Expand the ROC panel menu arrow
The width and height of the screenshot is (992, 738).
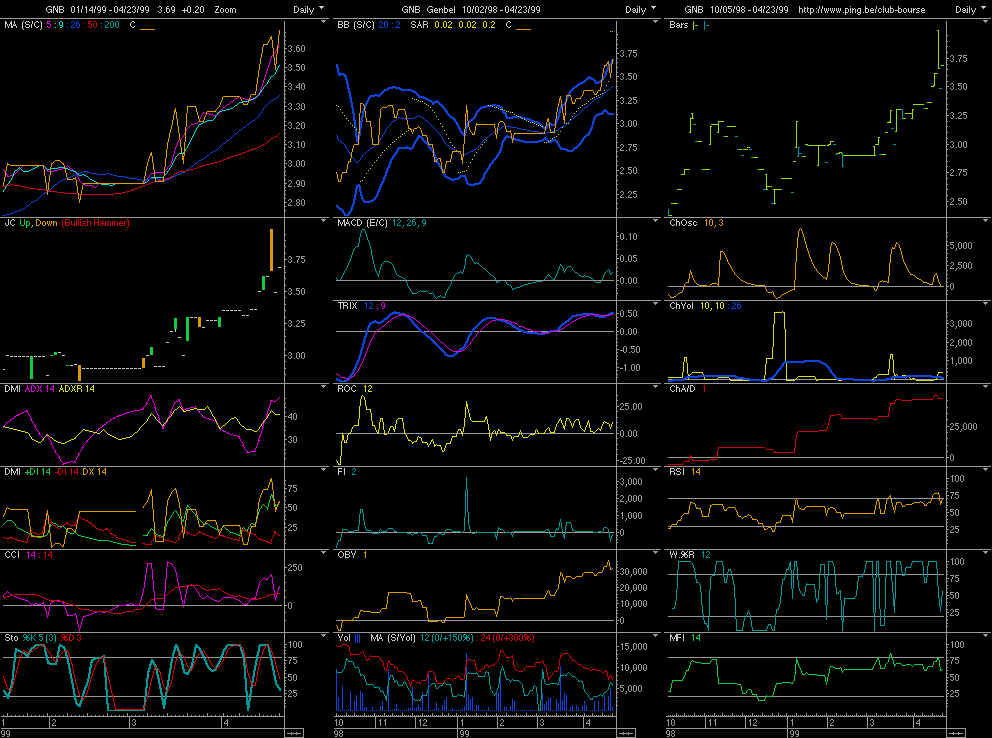[x=655, y=386]
